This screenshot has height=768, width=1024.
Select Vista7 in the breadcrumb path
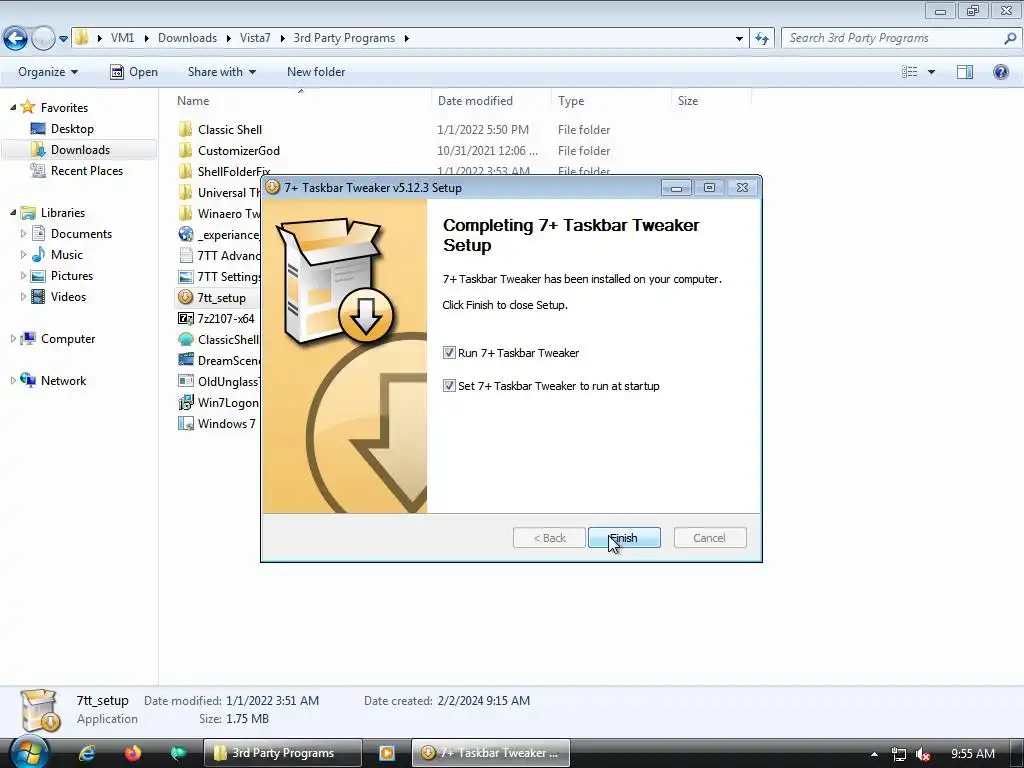click(x=255, y=38)
